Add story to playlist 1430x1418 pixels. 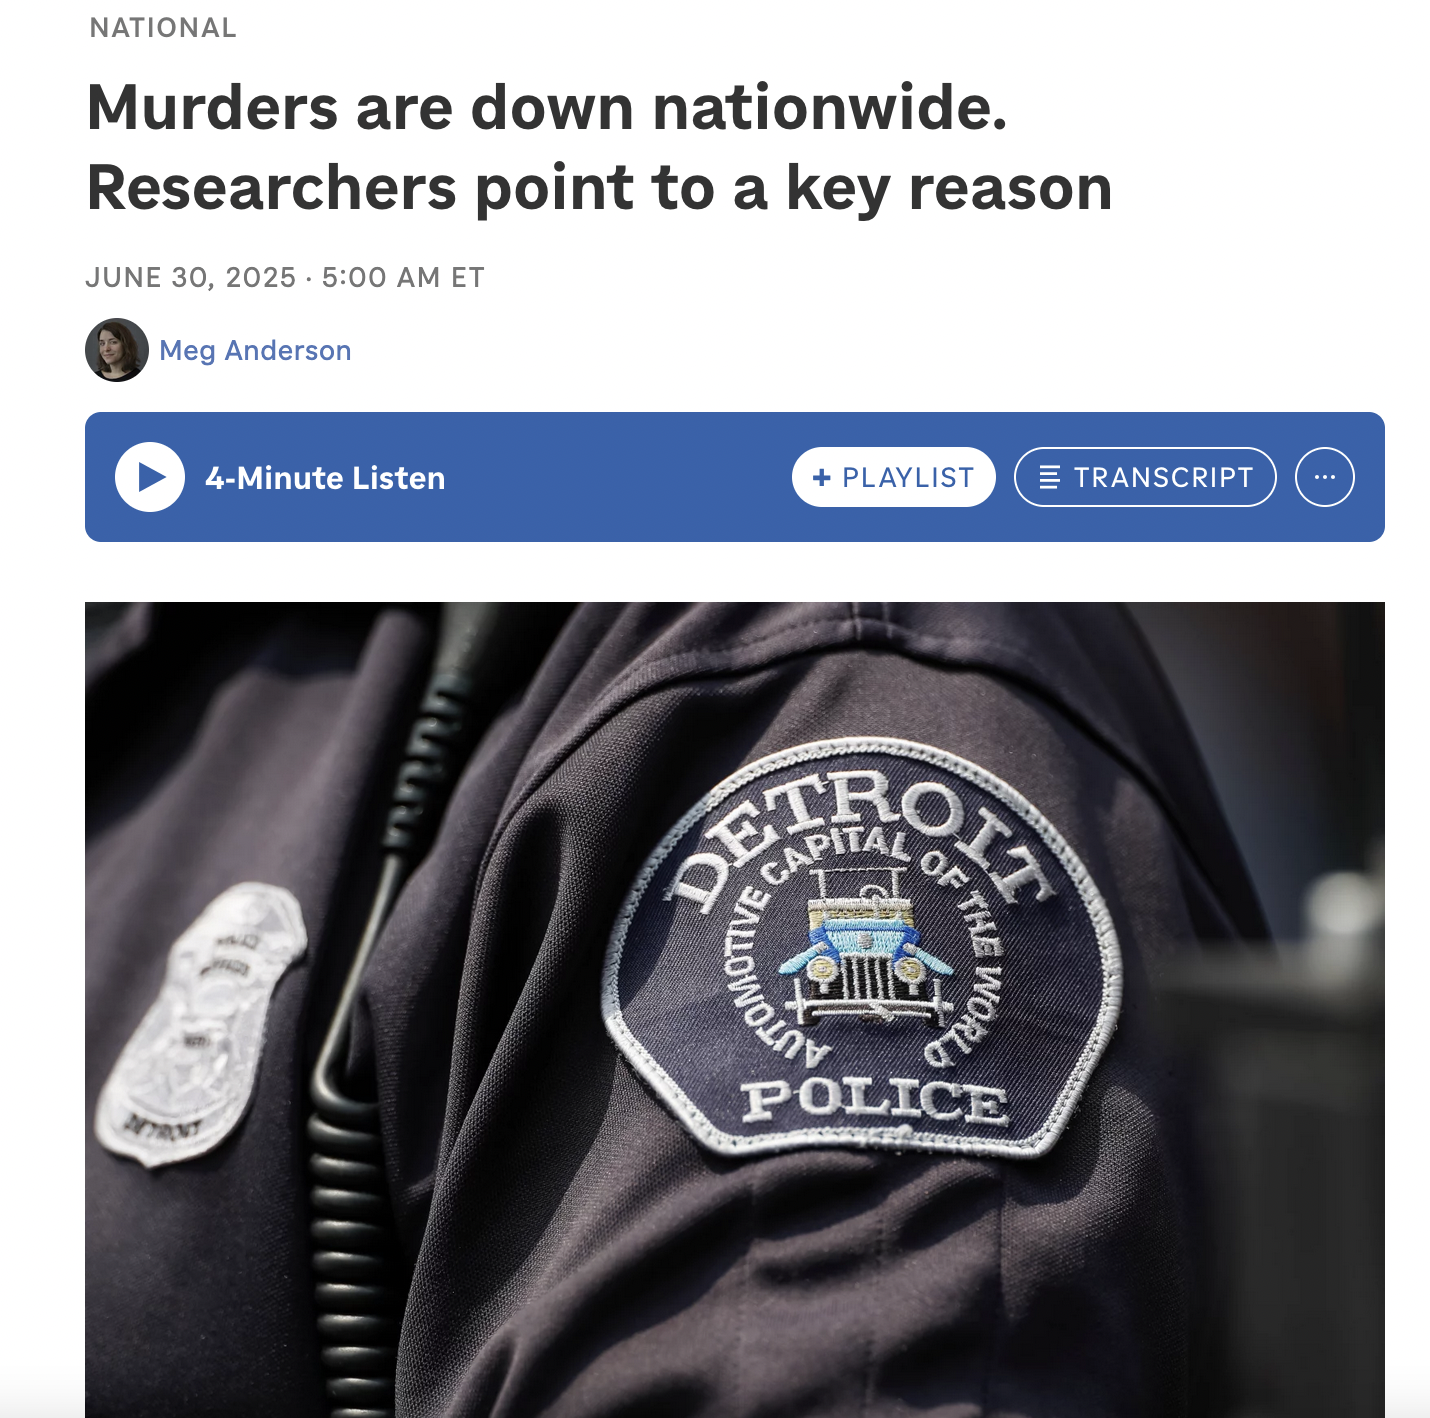tap(893, 477)
